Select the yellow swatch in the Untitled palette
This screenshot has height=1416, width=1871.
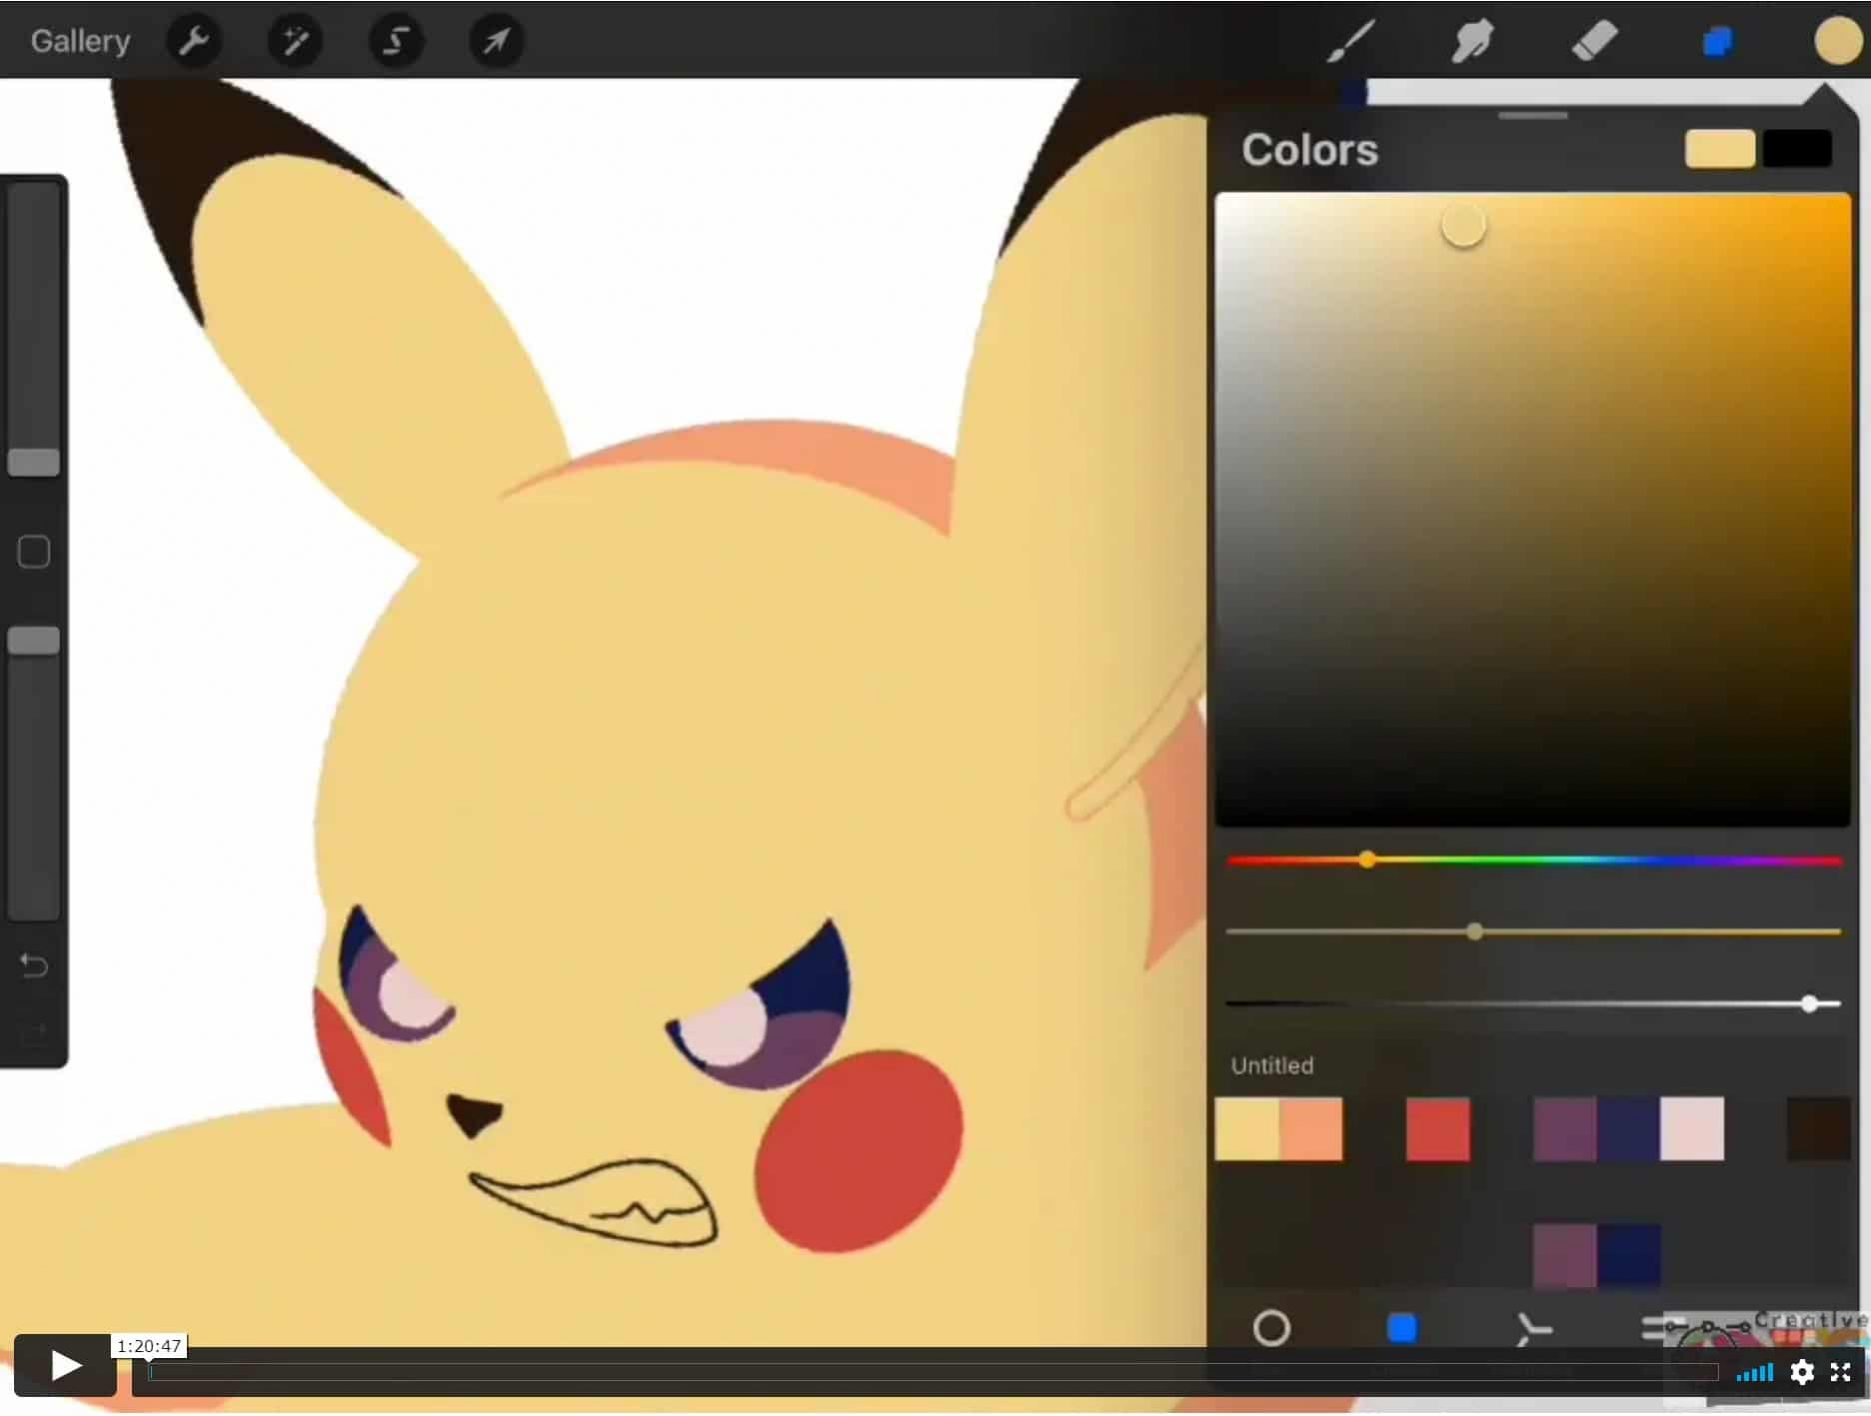[x=1245, y=1131]
